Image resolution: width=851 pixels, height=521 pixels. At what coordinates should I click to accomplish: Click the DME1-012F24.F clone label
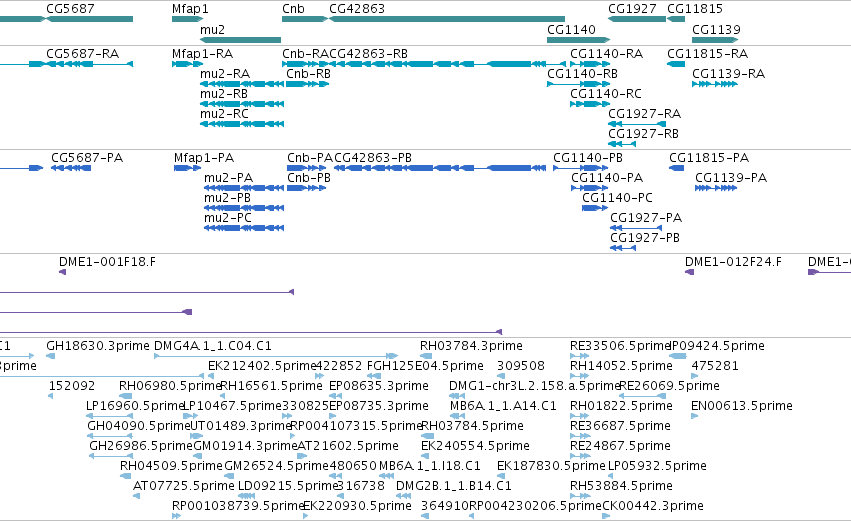(733, 262)
